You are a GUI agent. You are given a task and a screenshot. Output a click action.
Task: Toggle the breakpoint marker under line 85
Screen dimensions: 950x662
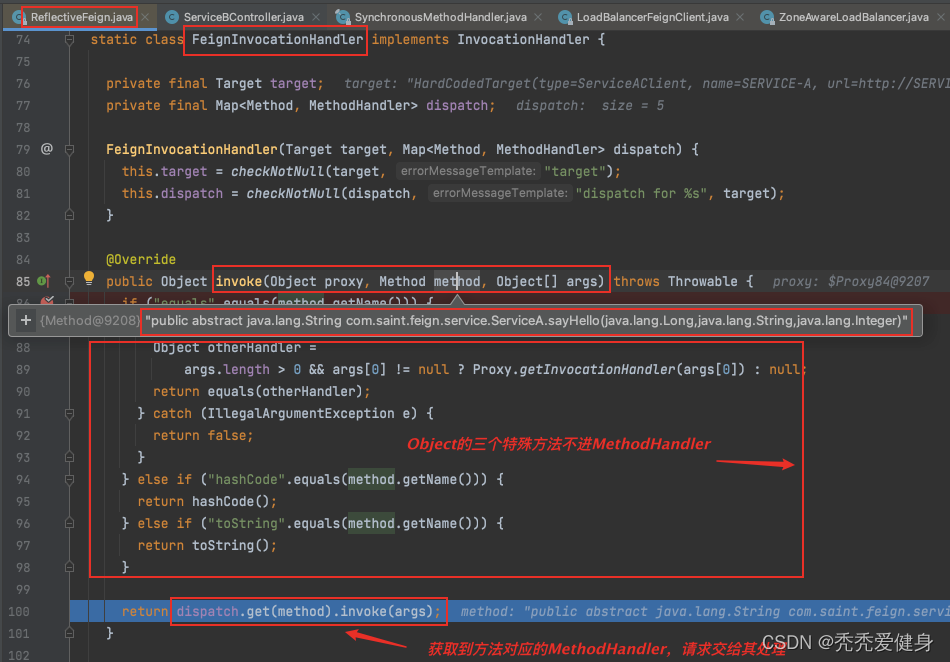(47, 300)
